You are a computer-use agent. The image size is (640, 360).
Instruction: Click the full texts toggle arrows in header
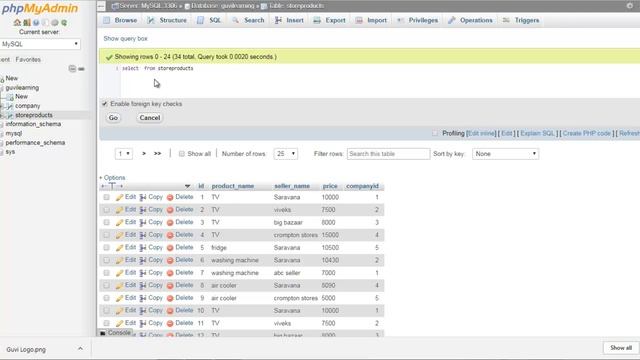(112, 186)
